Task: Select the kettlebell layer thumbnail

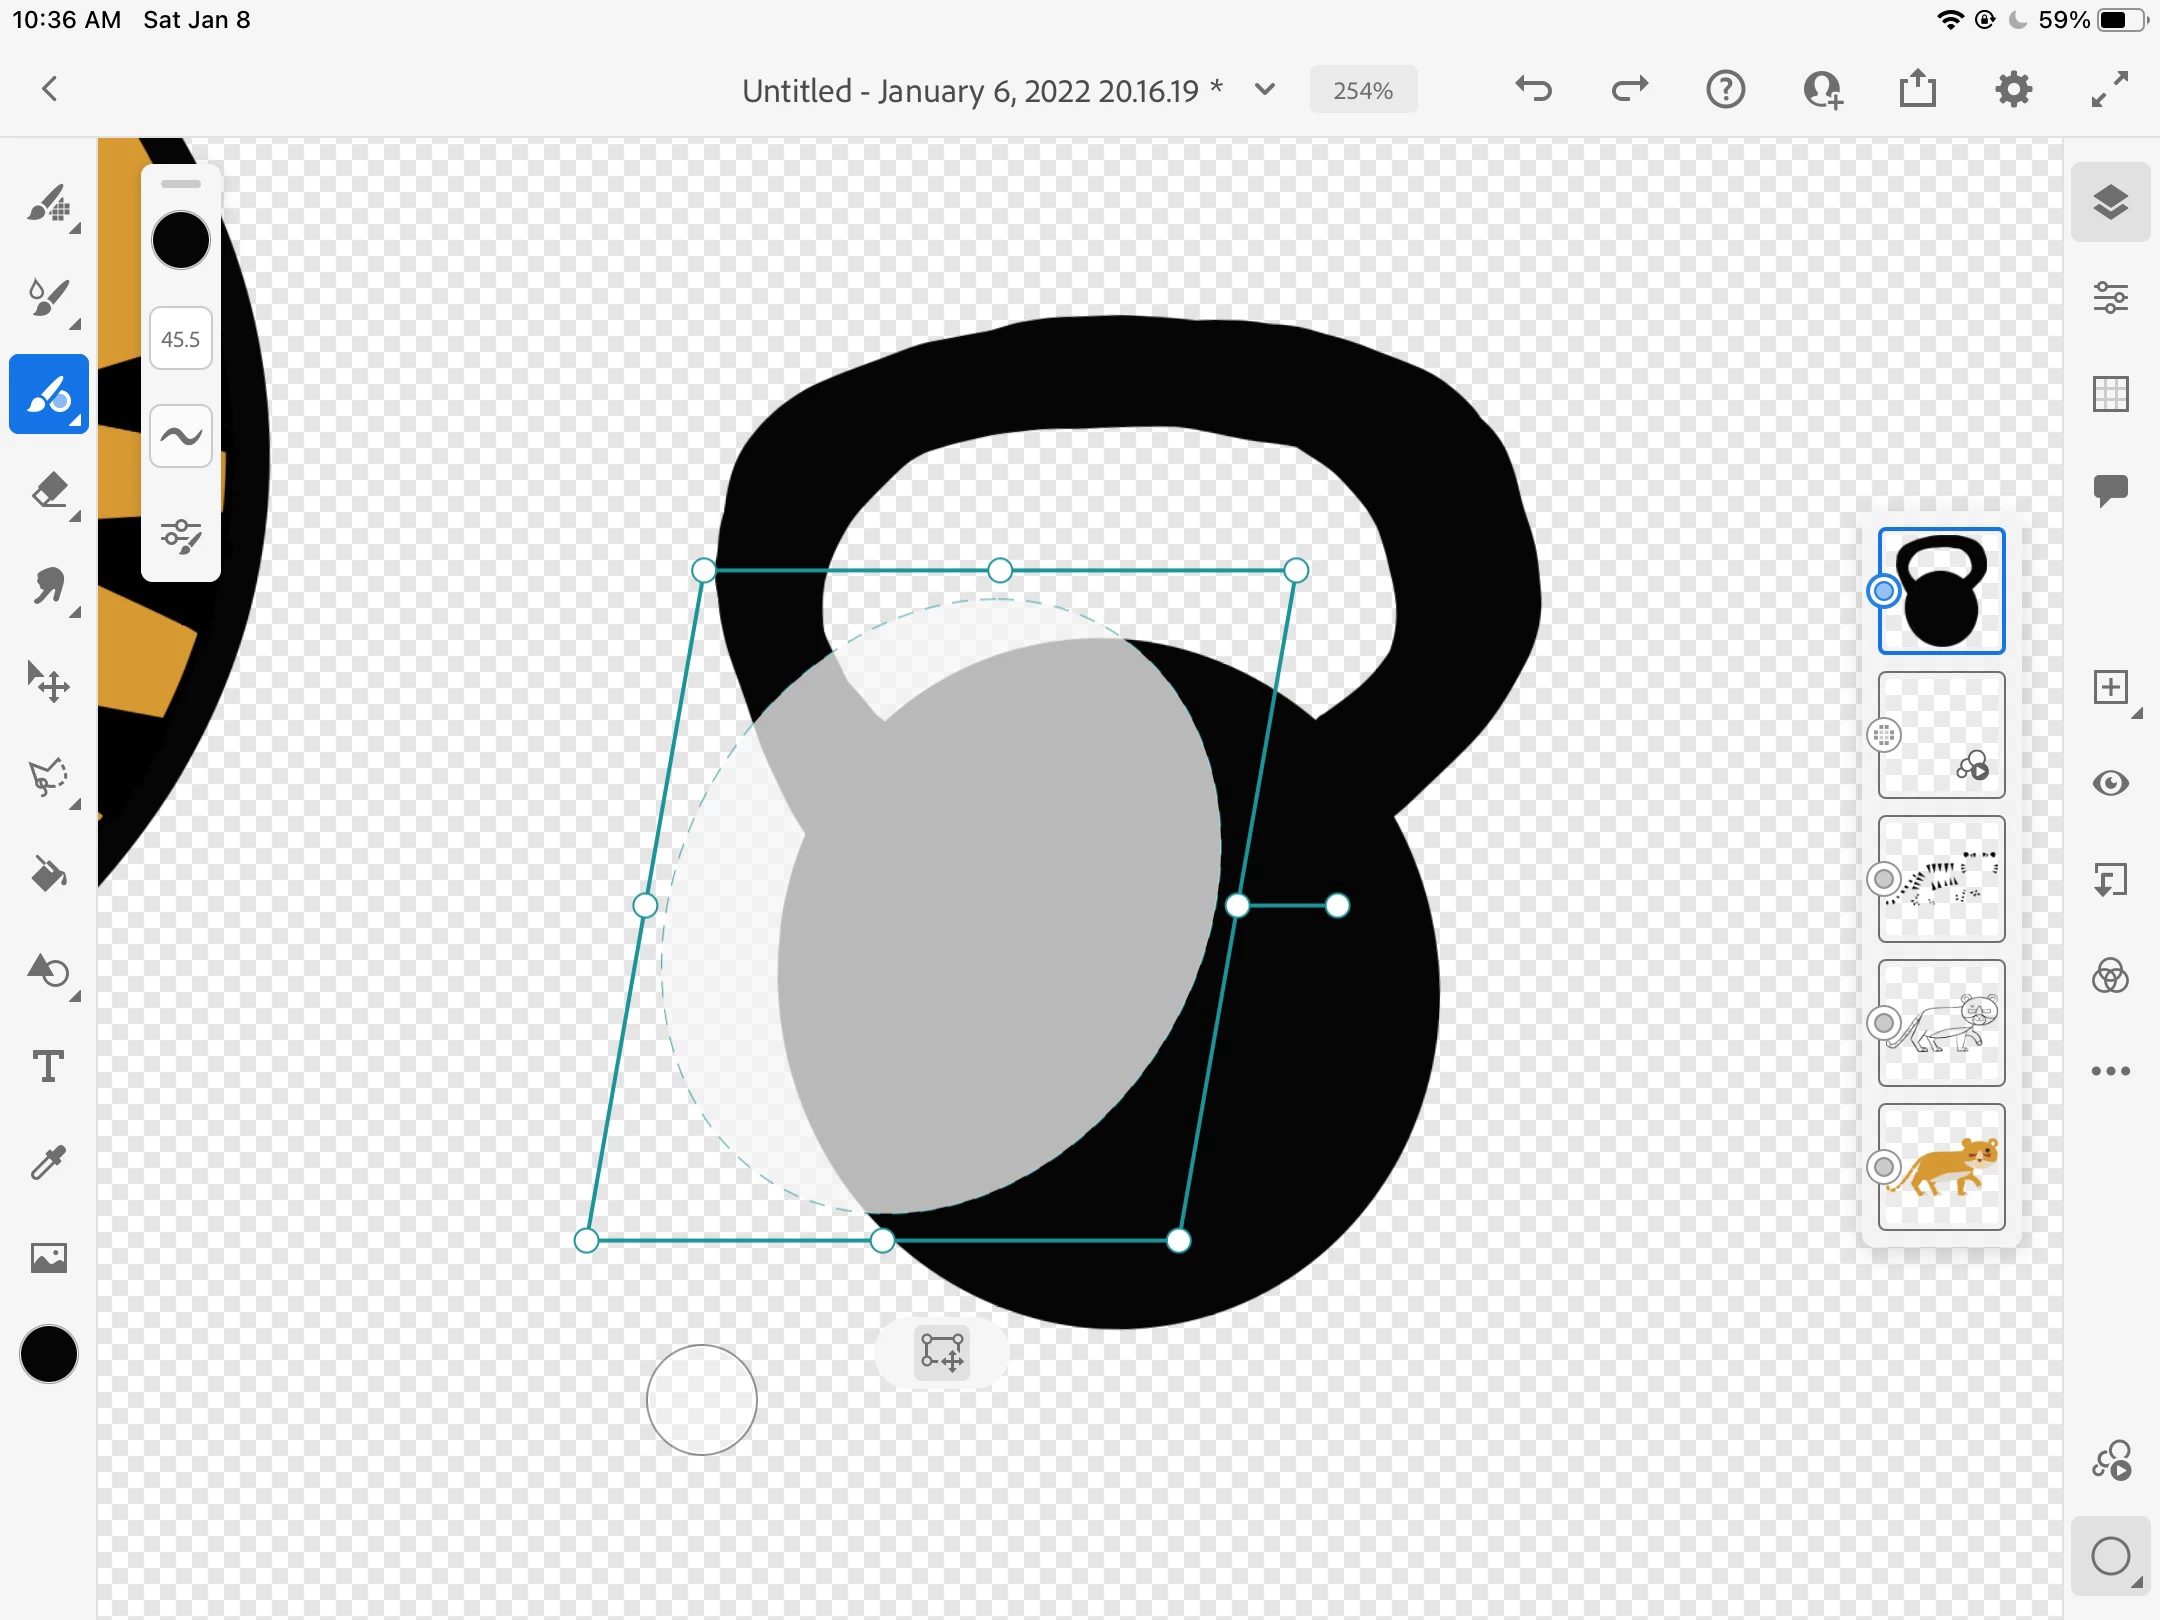Action: [1941, 591]
